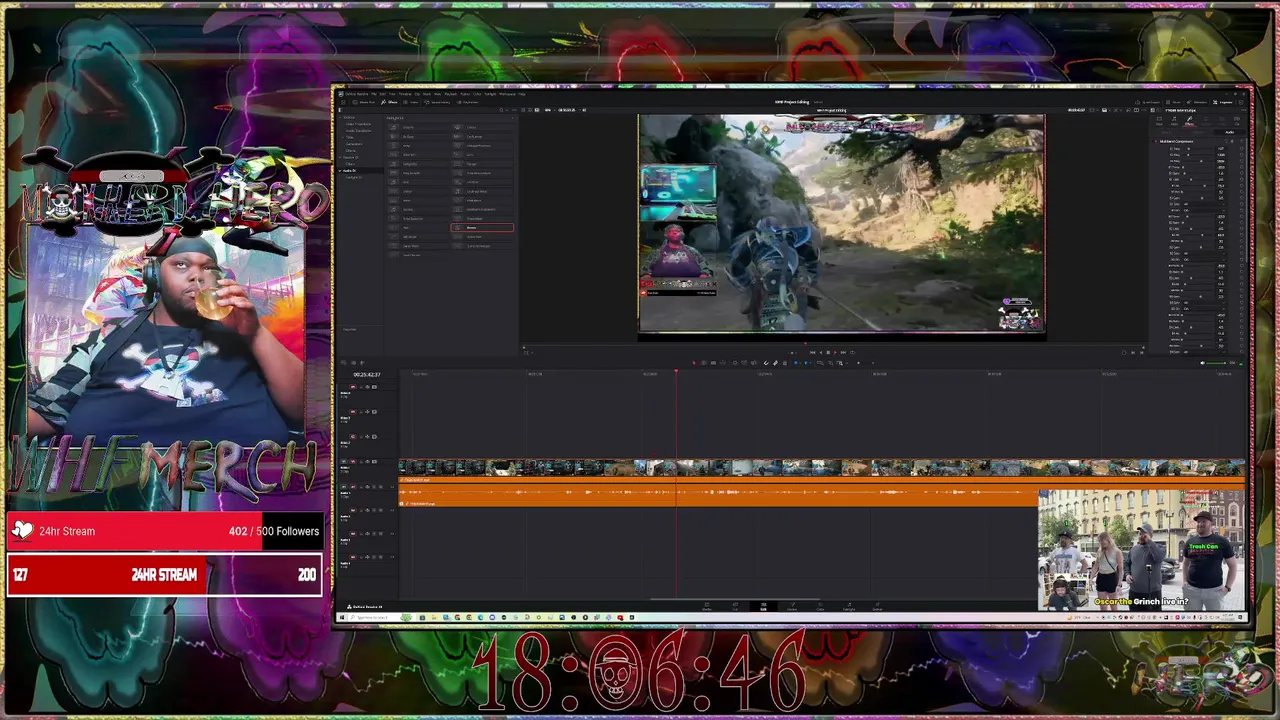Delete Multiband Compressor with trash icon
This screenshot has width=1280, height=720.
pyautogui.click(x=1233, y=141)
